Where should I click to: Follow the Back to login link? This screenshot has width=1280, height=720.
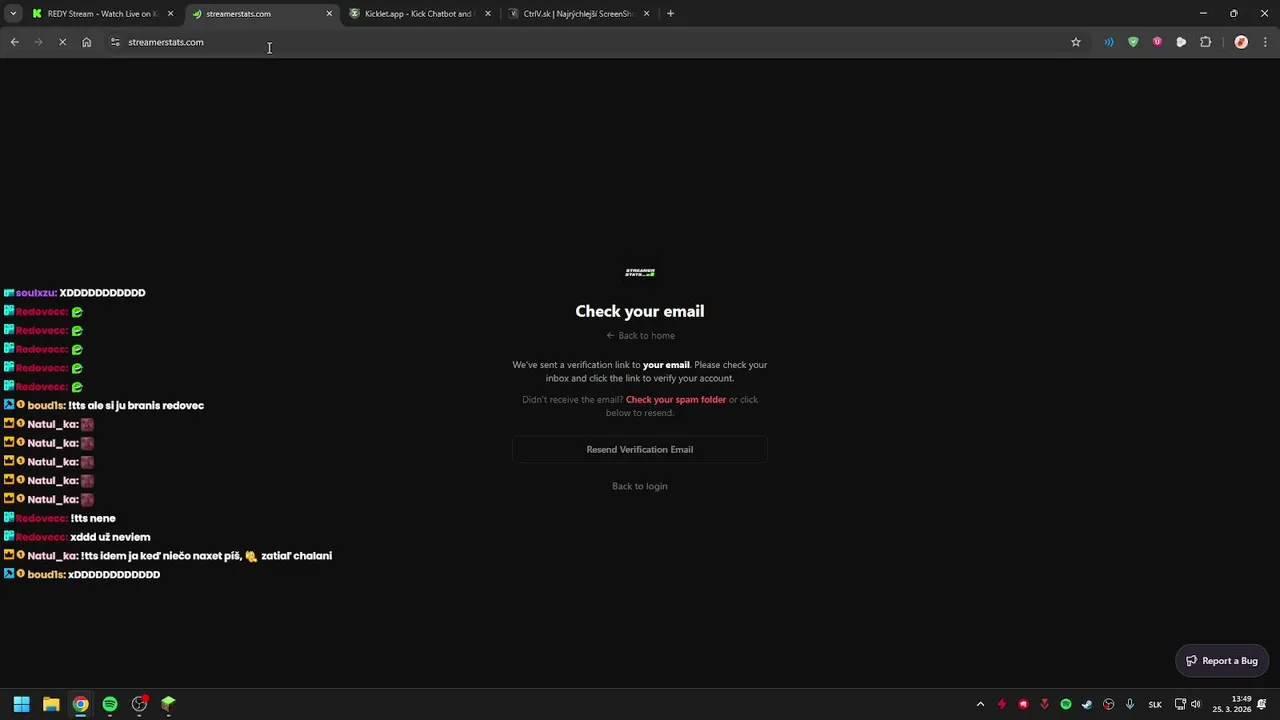640,486
